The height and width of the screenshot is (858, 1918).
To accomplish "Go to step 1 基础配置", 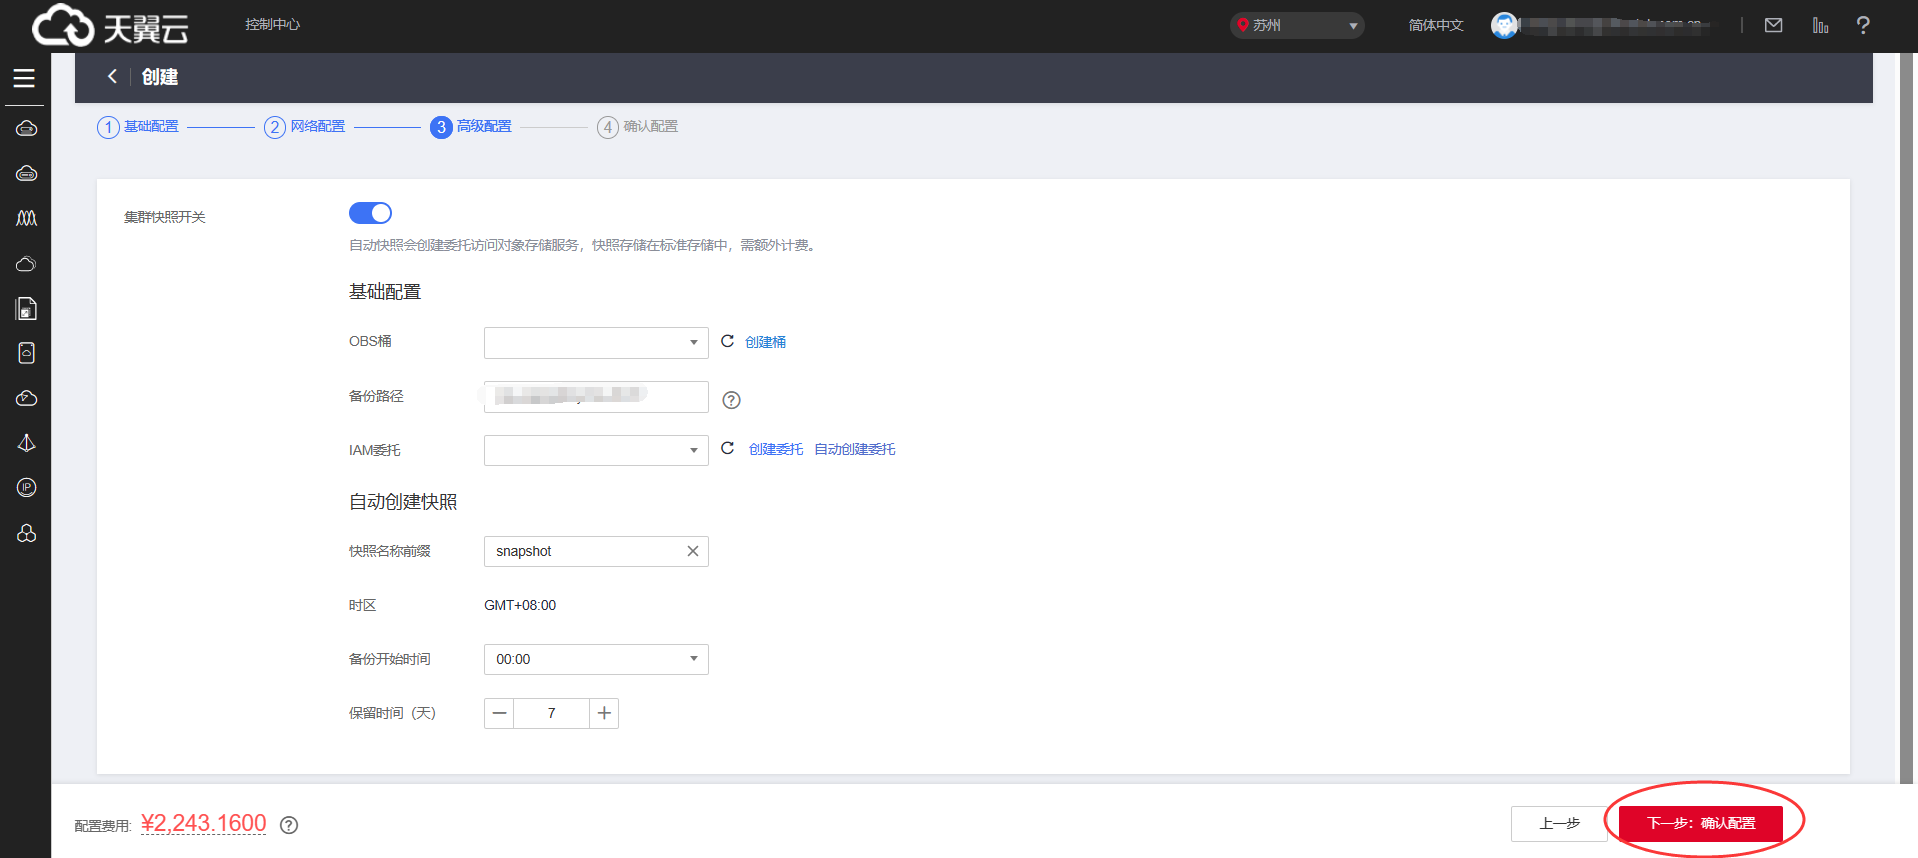I will 138,127.
